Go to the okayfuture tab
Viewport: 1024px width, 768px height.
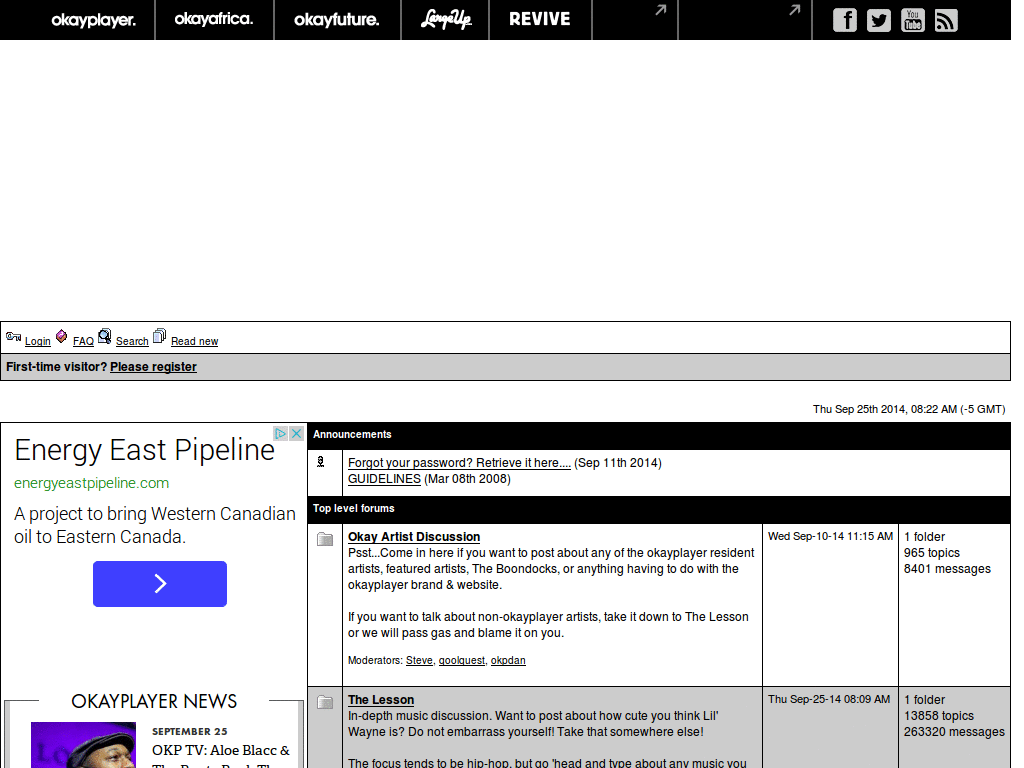click(337, 20)
